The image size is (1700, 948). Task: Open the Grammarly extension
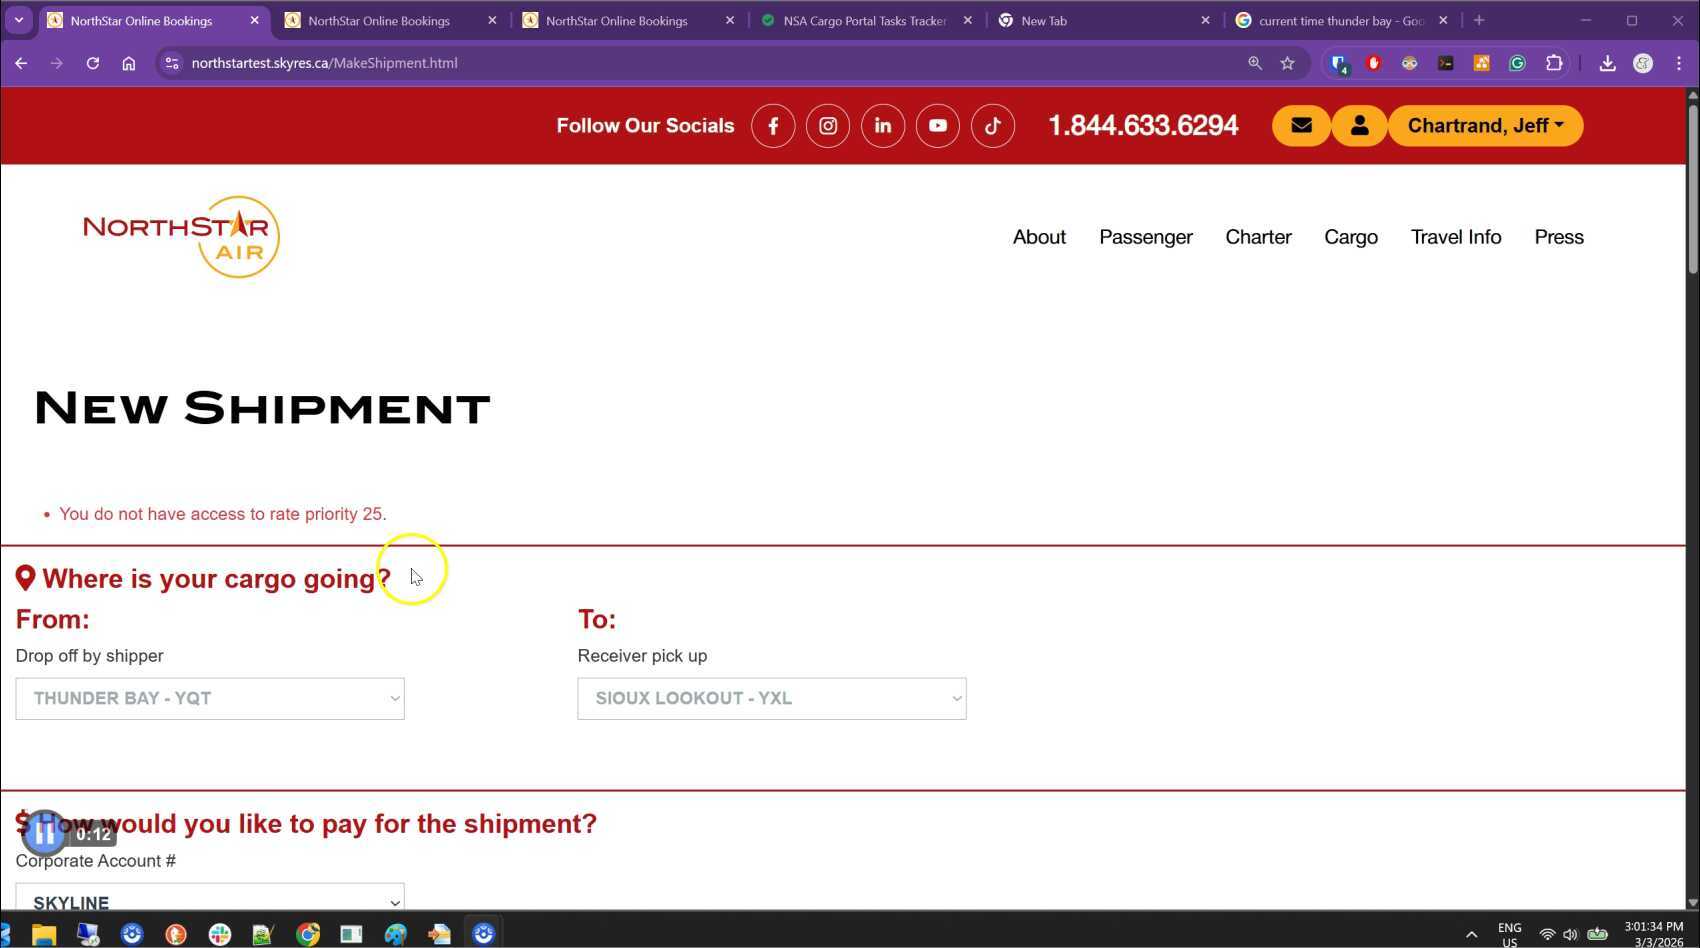point(1518,63)
